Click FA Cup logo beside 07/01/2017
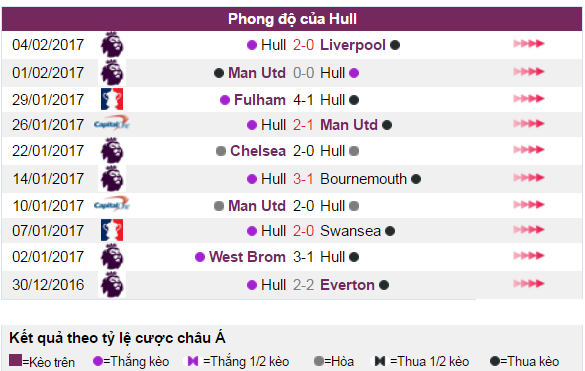Screen dimensions: 585x371 112,230
